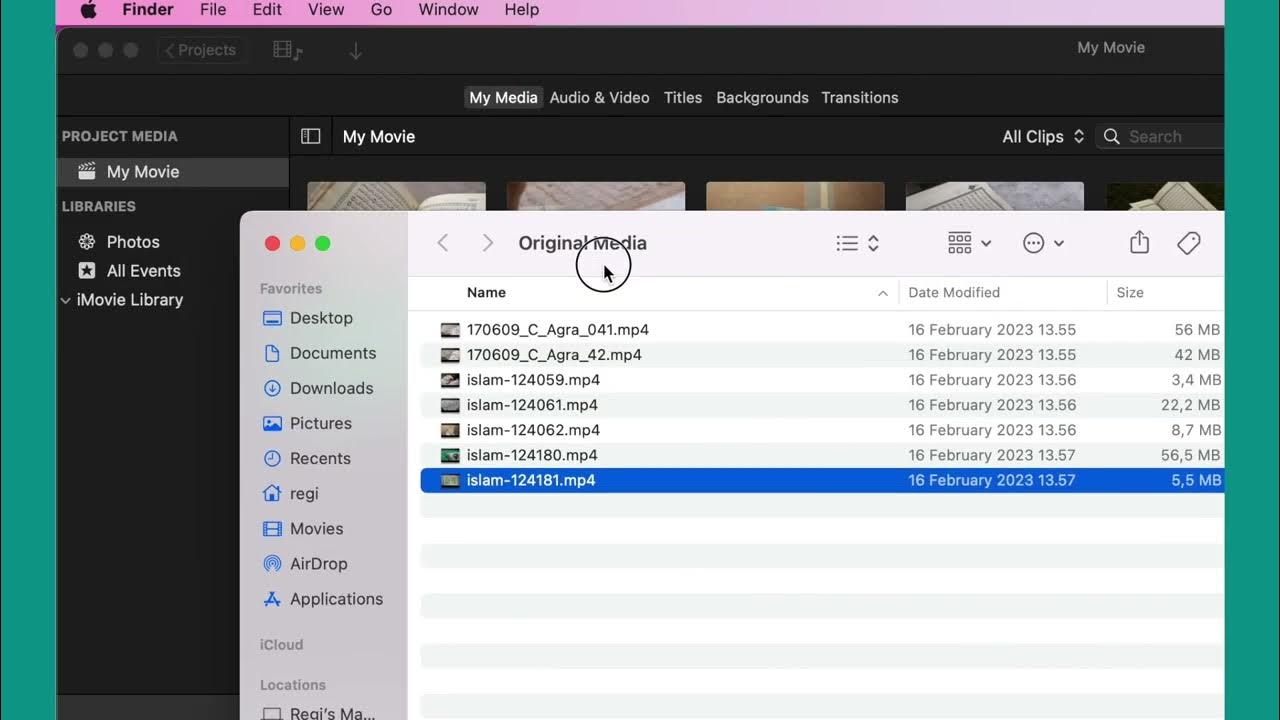Screen dimensions: 1280x720
Task: Select file islam-124181.mp4
Action: 822,480
